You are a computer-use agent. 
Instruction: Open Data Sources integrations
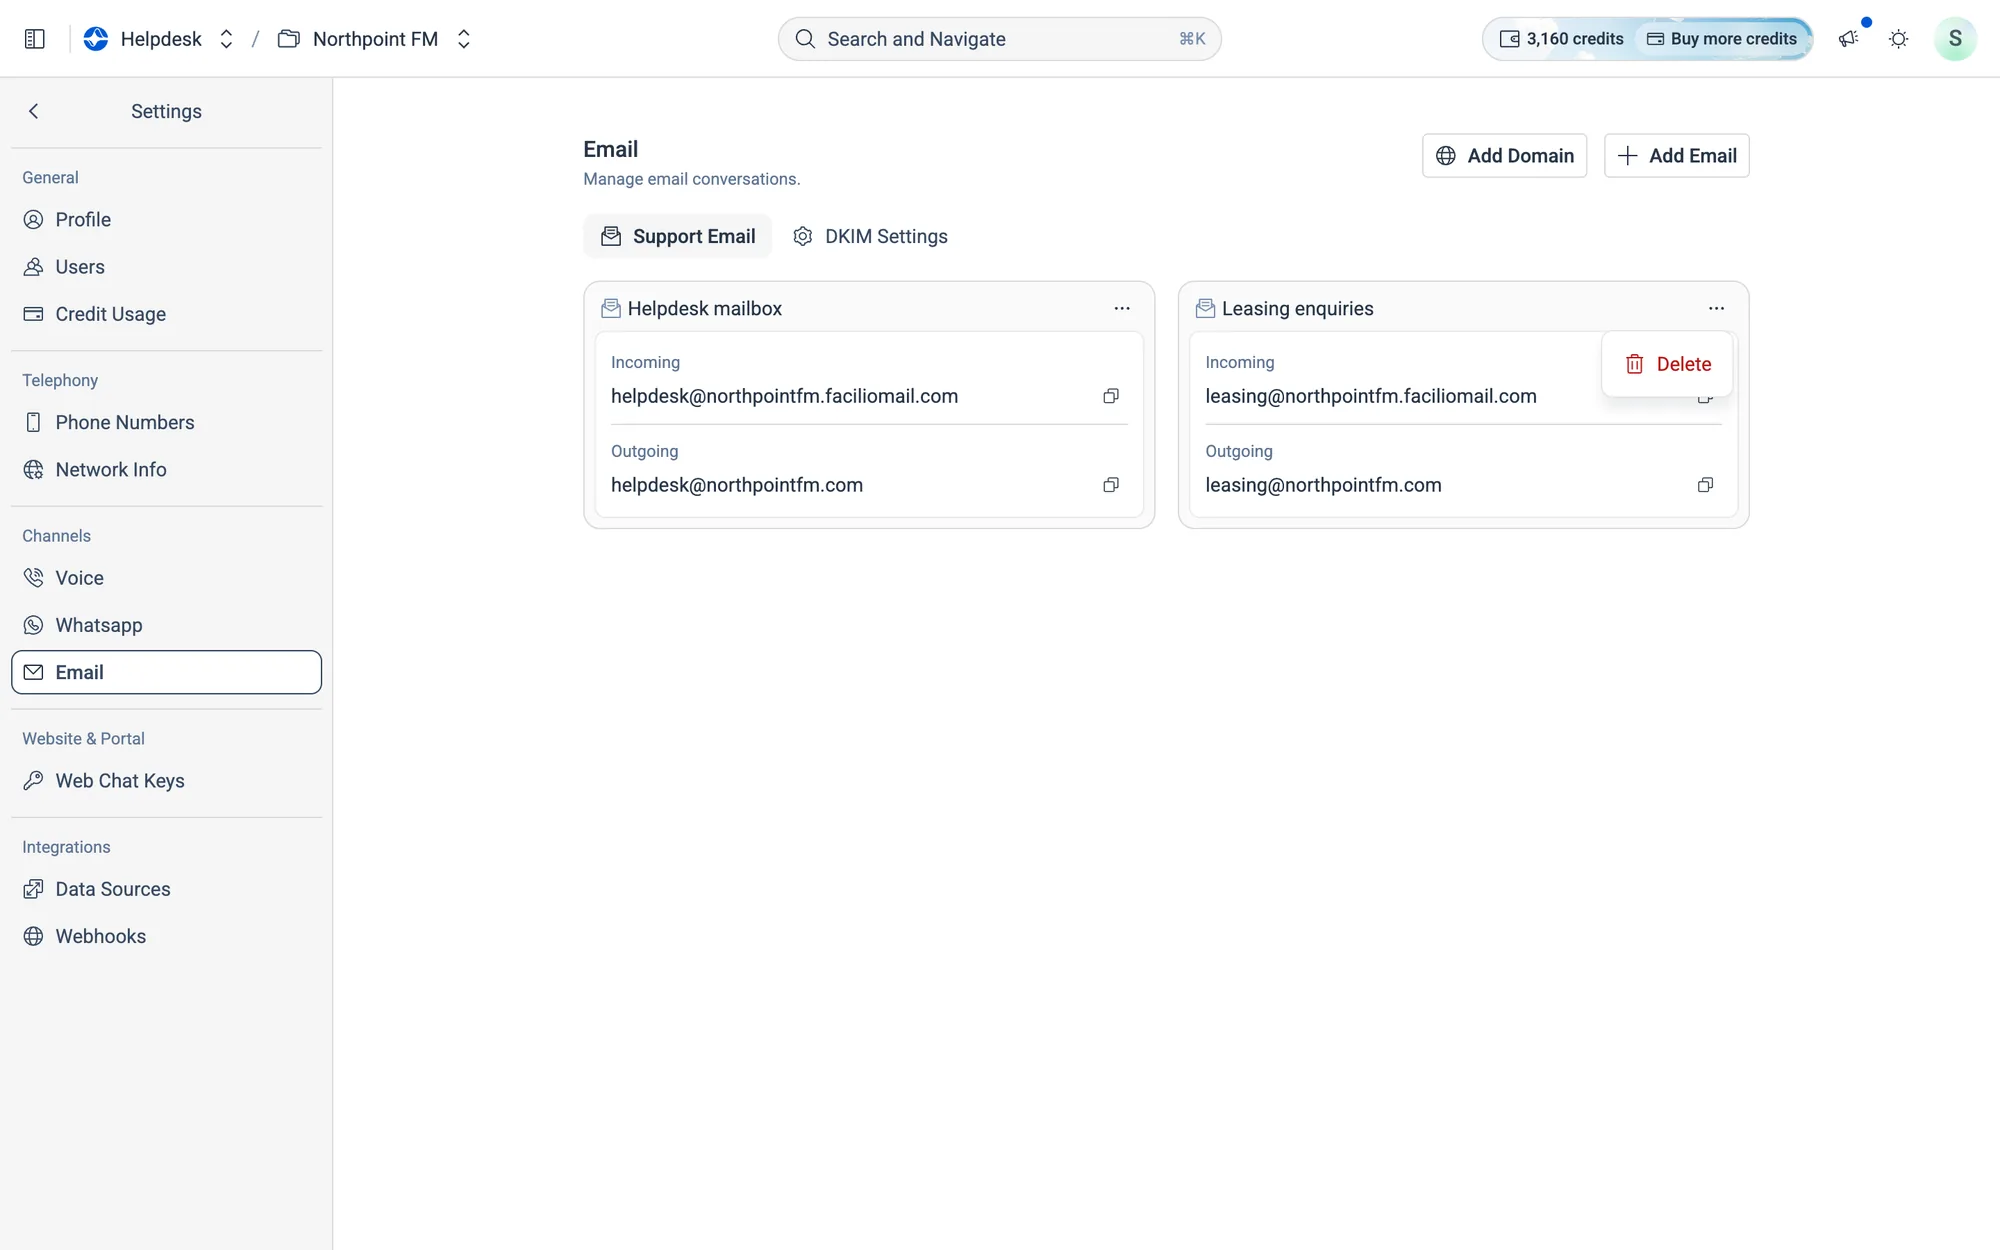coord(166,889)
